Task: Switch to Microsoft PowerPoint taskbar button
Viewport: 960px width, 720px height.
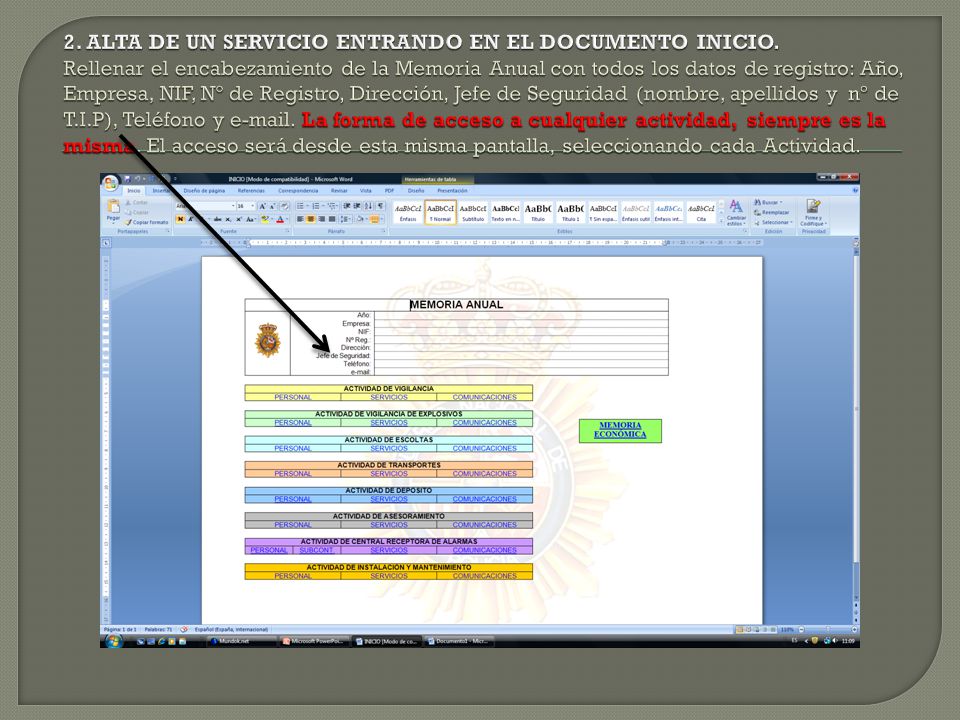Action: pyautogui.click(x=315, y=642)
